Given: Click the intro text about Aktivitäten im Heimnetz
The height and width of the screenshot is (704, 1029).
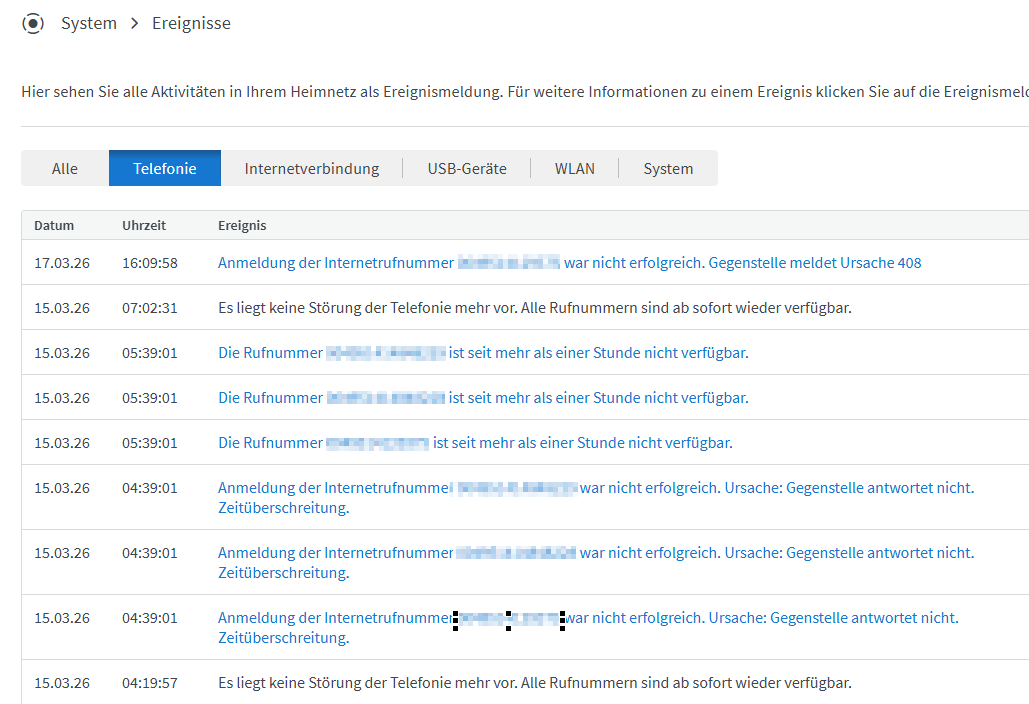Looking at the screenshot, I should pyautogui.click(x=525, y=92).
